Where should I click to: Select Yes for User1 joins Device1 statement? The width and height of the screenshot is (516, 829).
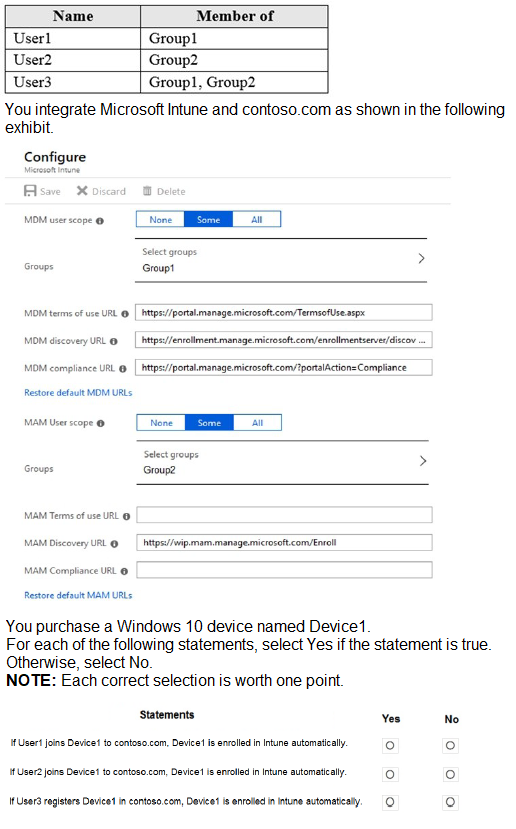tap(390, 745)
